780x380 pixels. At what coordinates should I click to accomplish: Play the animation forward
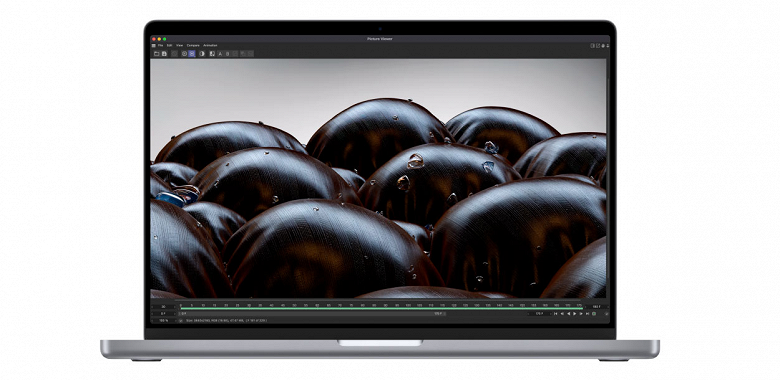pos(575,314)
